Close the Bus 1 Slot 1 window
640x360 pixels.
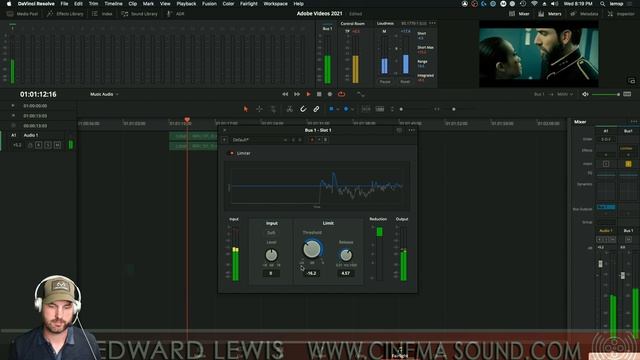(x=224, y=130)
